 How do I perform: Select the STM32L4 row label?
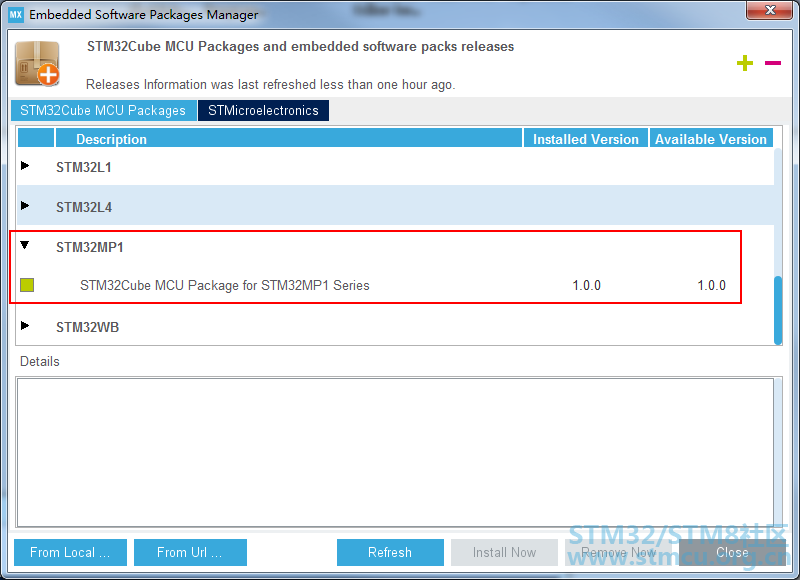pos(84,207)
